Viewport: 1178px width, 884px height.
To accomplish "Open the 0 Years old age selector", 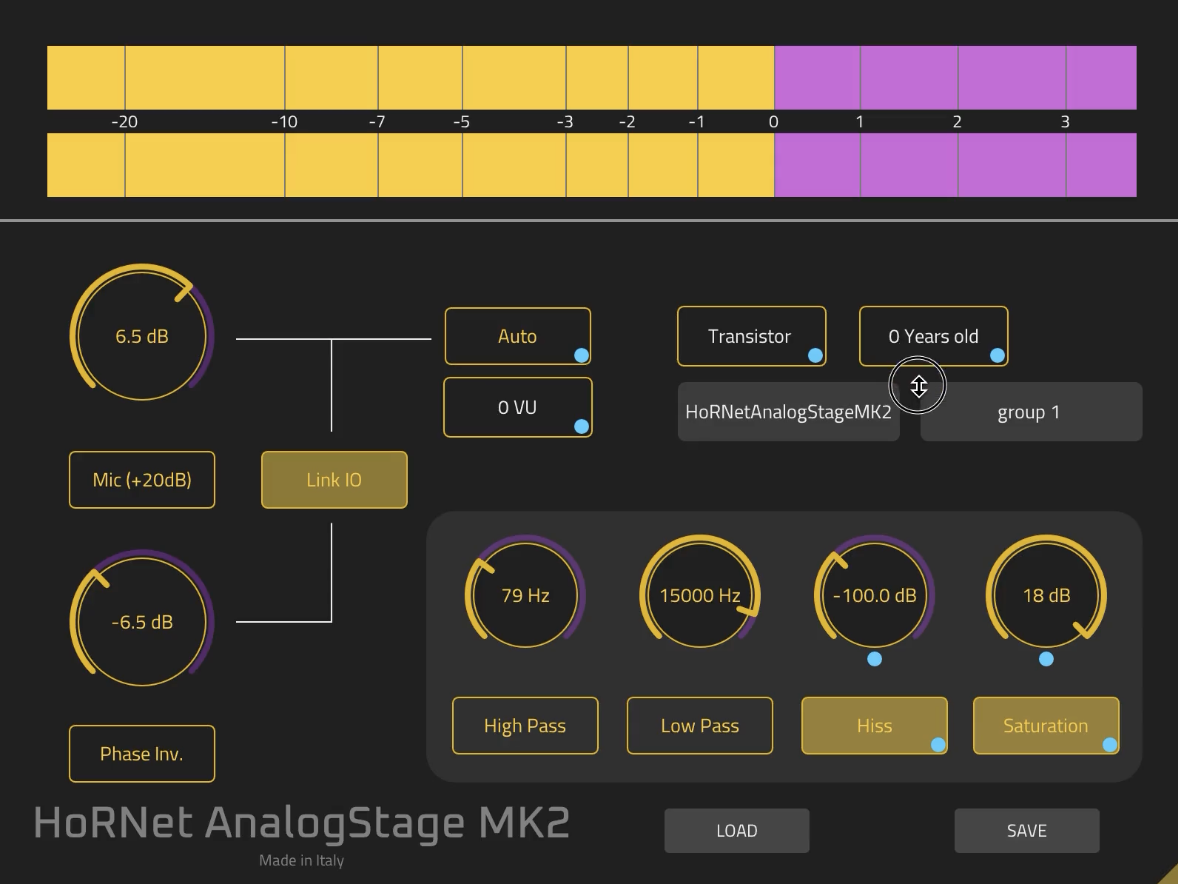I will point(934,336).
